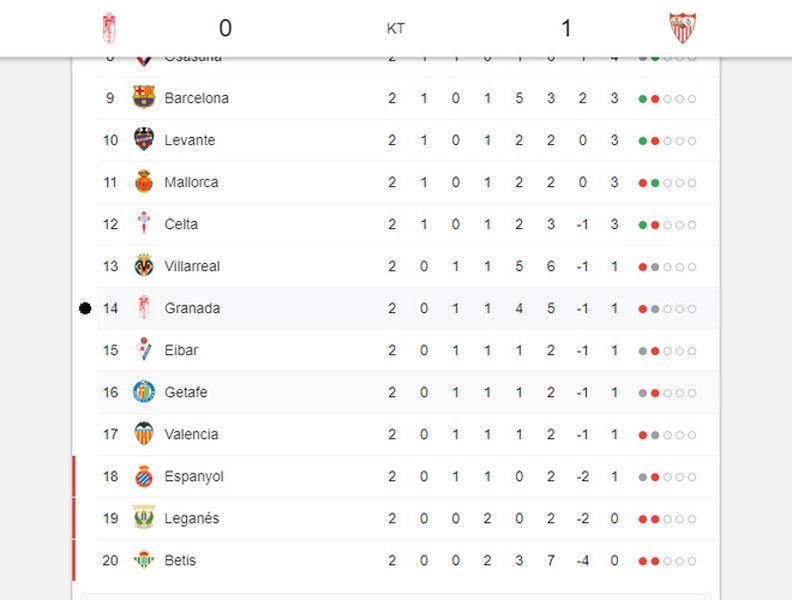
Task: Click the Villarreal club crest
Action: pos(143,266)
